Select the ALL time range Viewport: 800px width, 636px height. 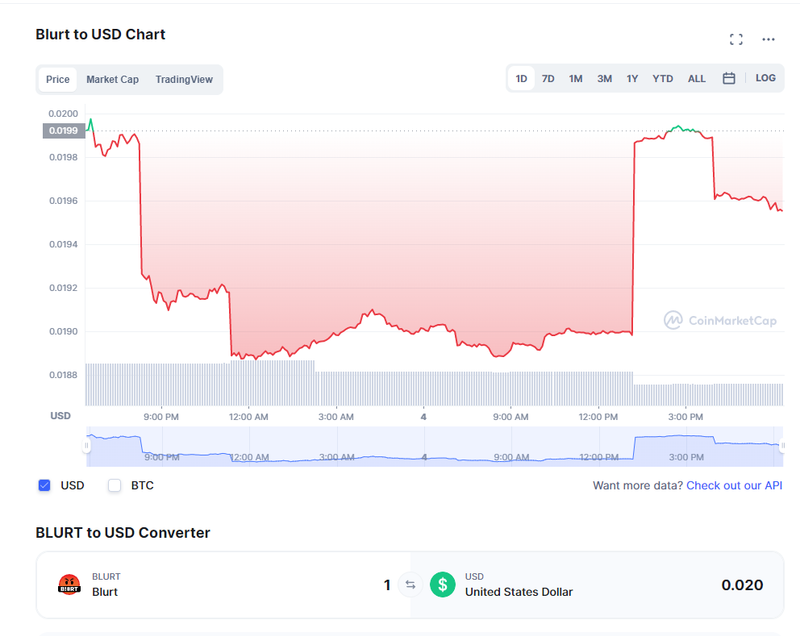[x=696, y=79]
